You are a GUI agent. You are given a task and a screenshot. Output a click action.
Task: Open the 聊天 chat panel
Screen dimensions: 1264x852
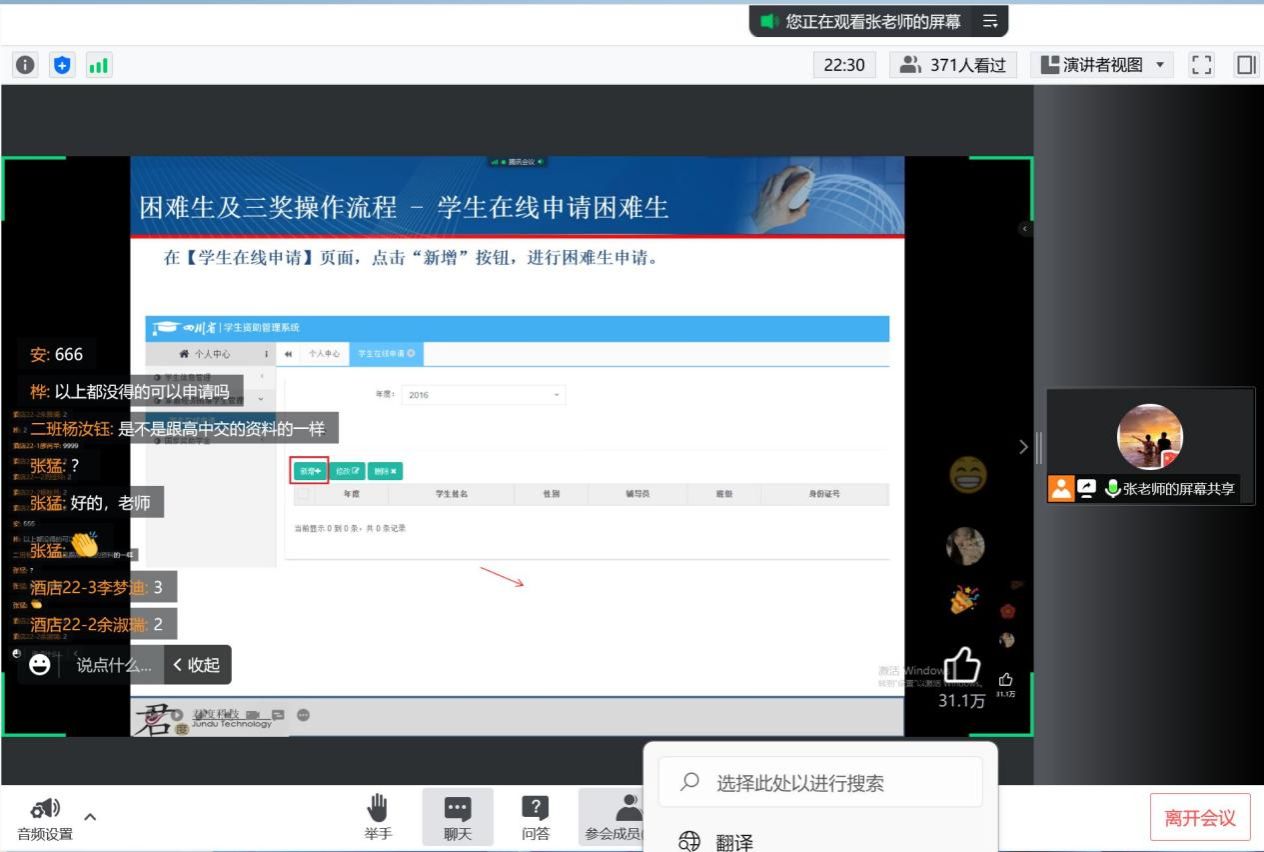[x=457, y=817]
